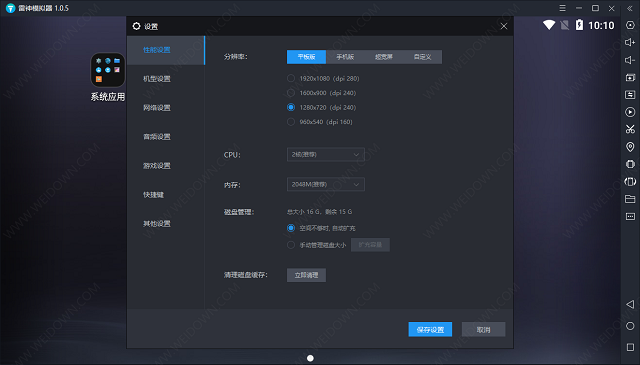Viewport: 640px width, 365px height.
Task: Click the volume down speaker icon
Action: (x=630, y=60)
